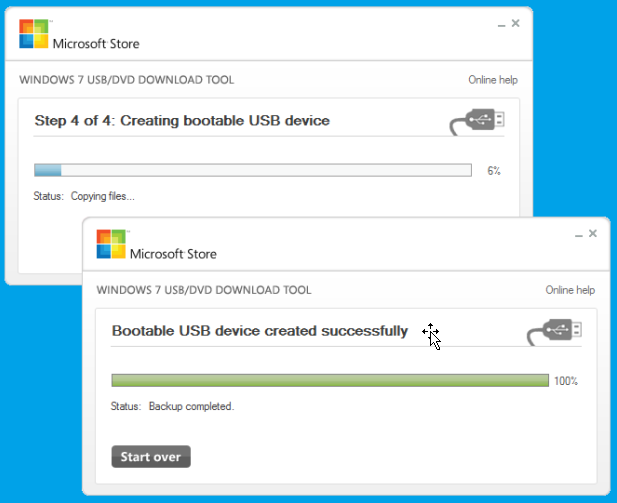
Task: Click the Copying files status text
Action: (x=102, y=196)
